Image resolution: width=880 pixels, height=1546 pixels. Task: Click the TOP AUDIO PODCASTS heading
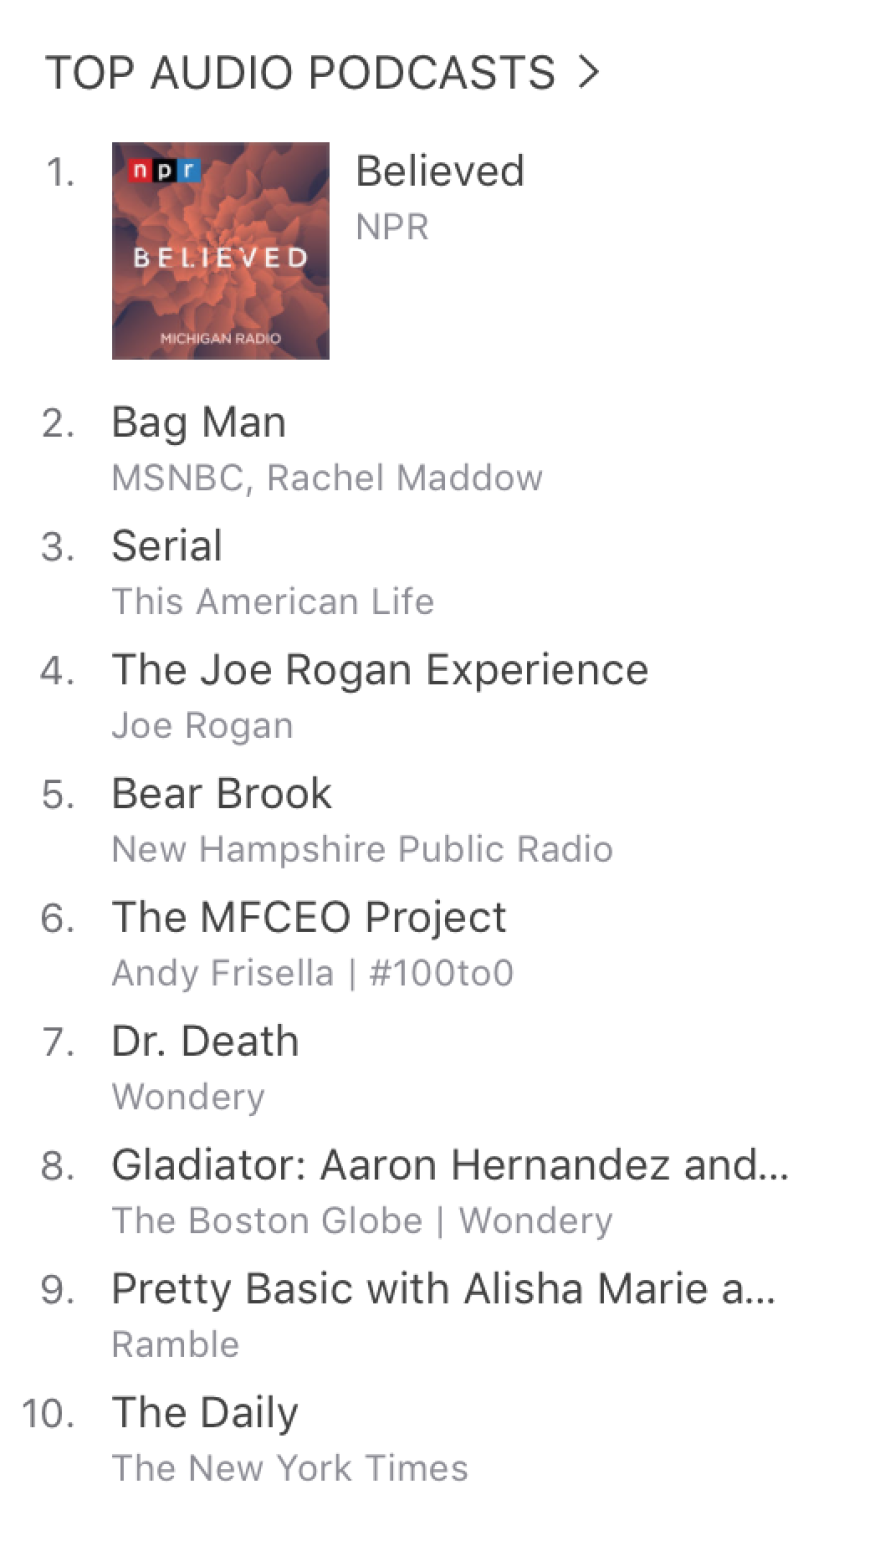[x=300, y=73]
